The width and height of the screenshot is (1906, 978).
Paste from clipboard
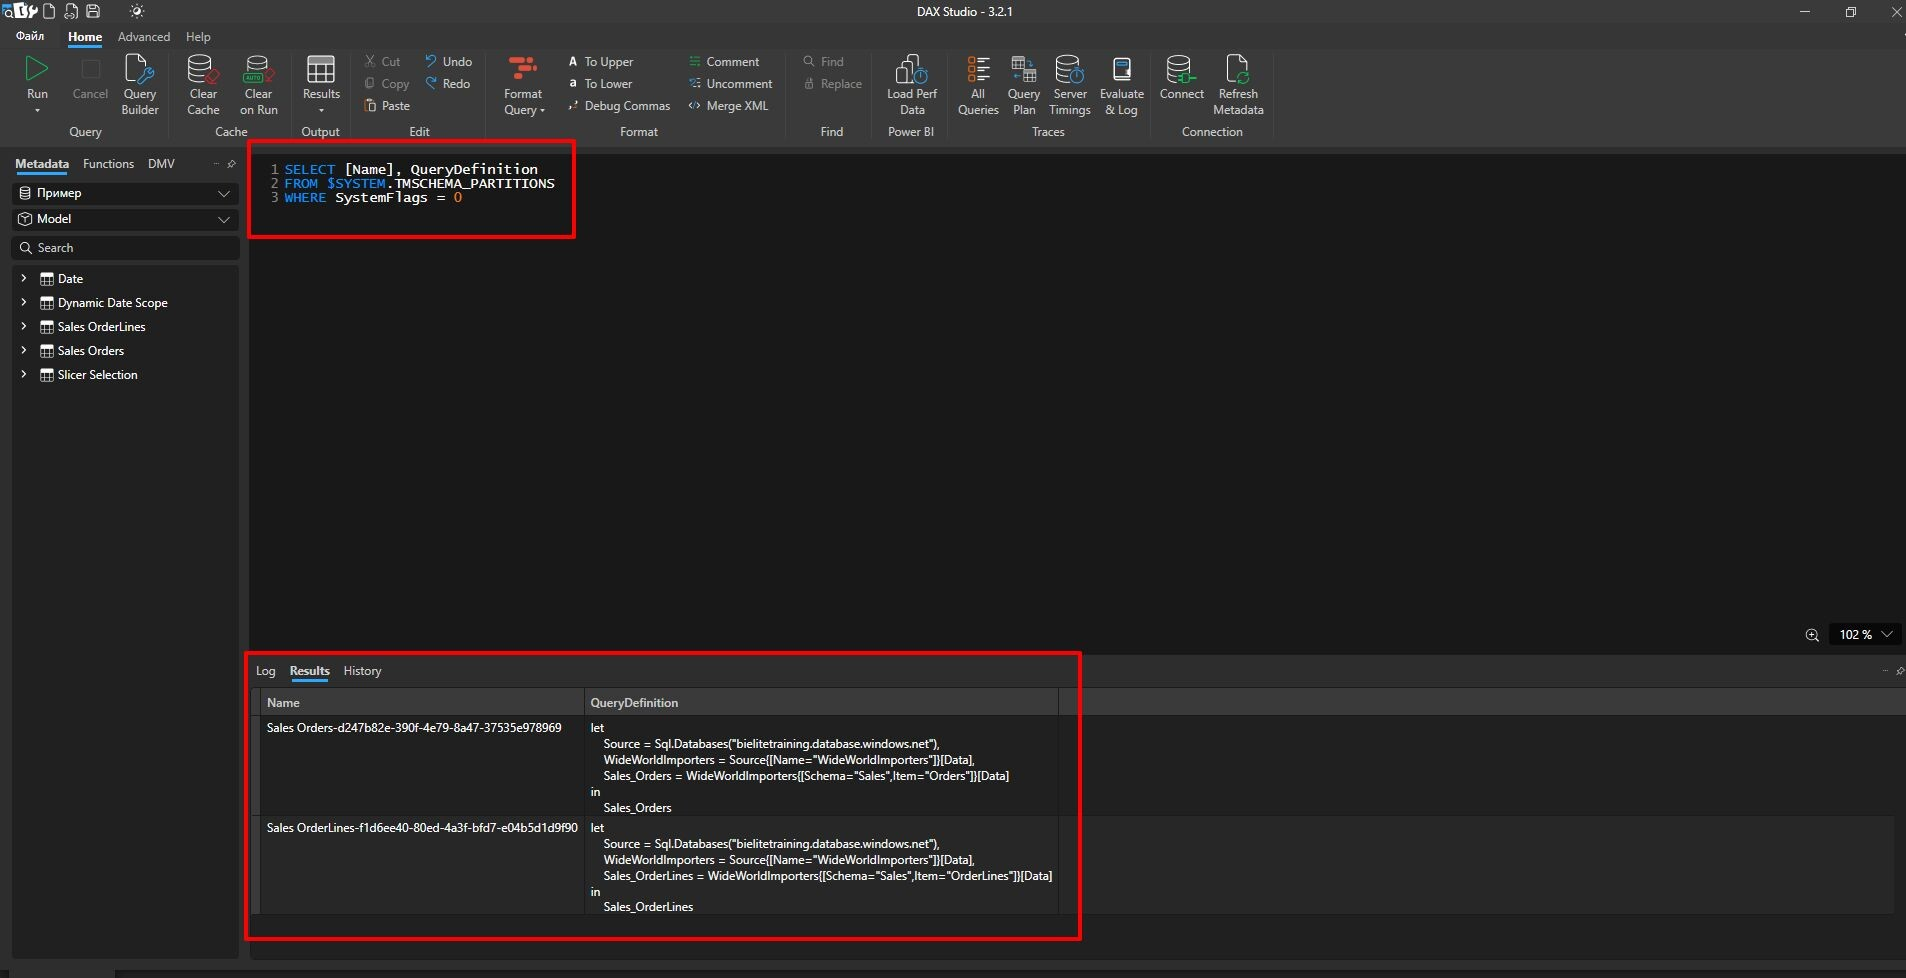[x=387, y=106]
